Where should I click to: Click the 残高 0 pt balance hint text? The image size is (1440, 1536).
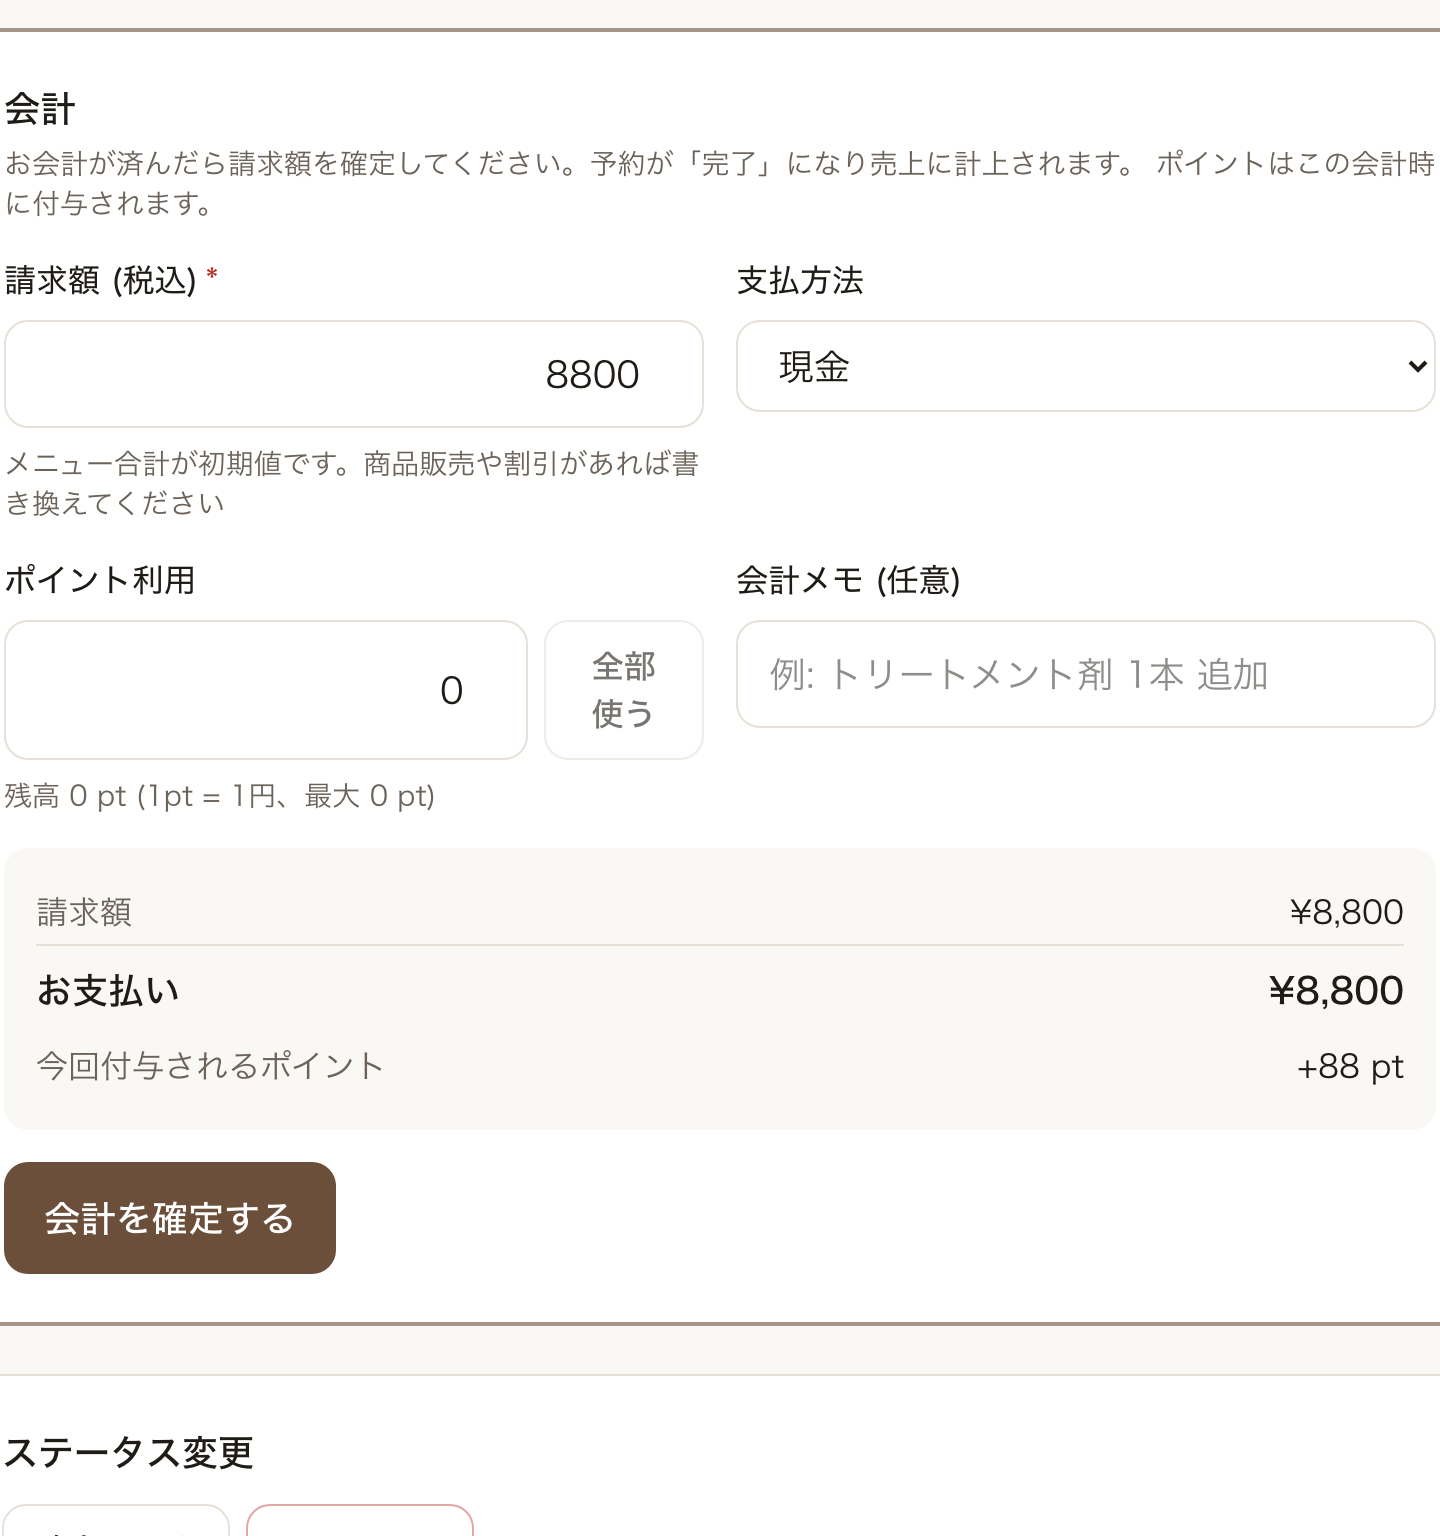coord(220,796)
